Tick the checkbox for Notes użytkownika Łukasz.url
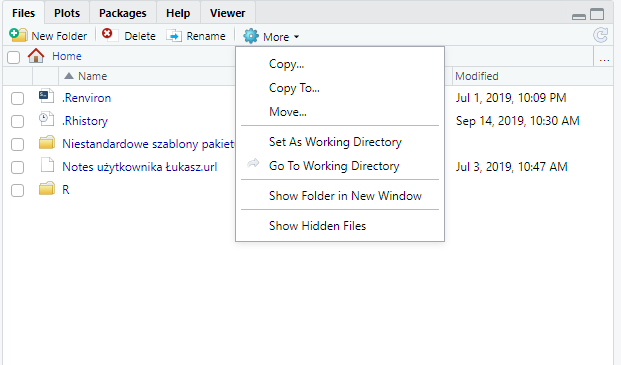This screenshot has height=365, width=621. [17, 167]
